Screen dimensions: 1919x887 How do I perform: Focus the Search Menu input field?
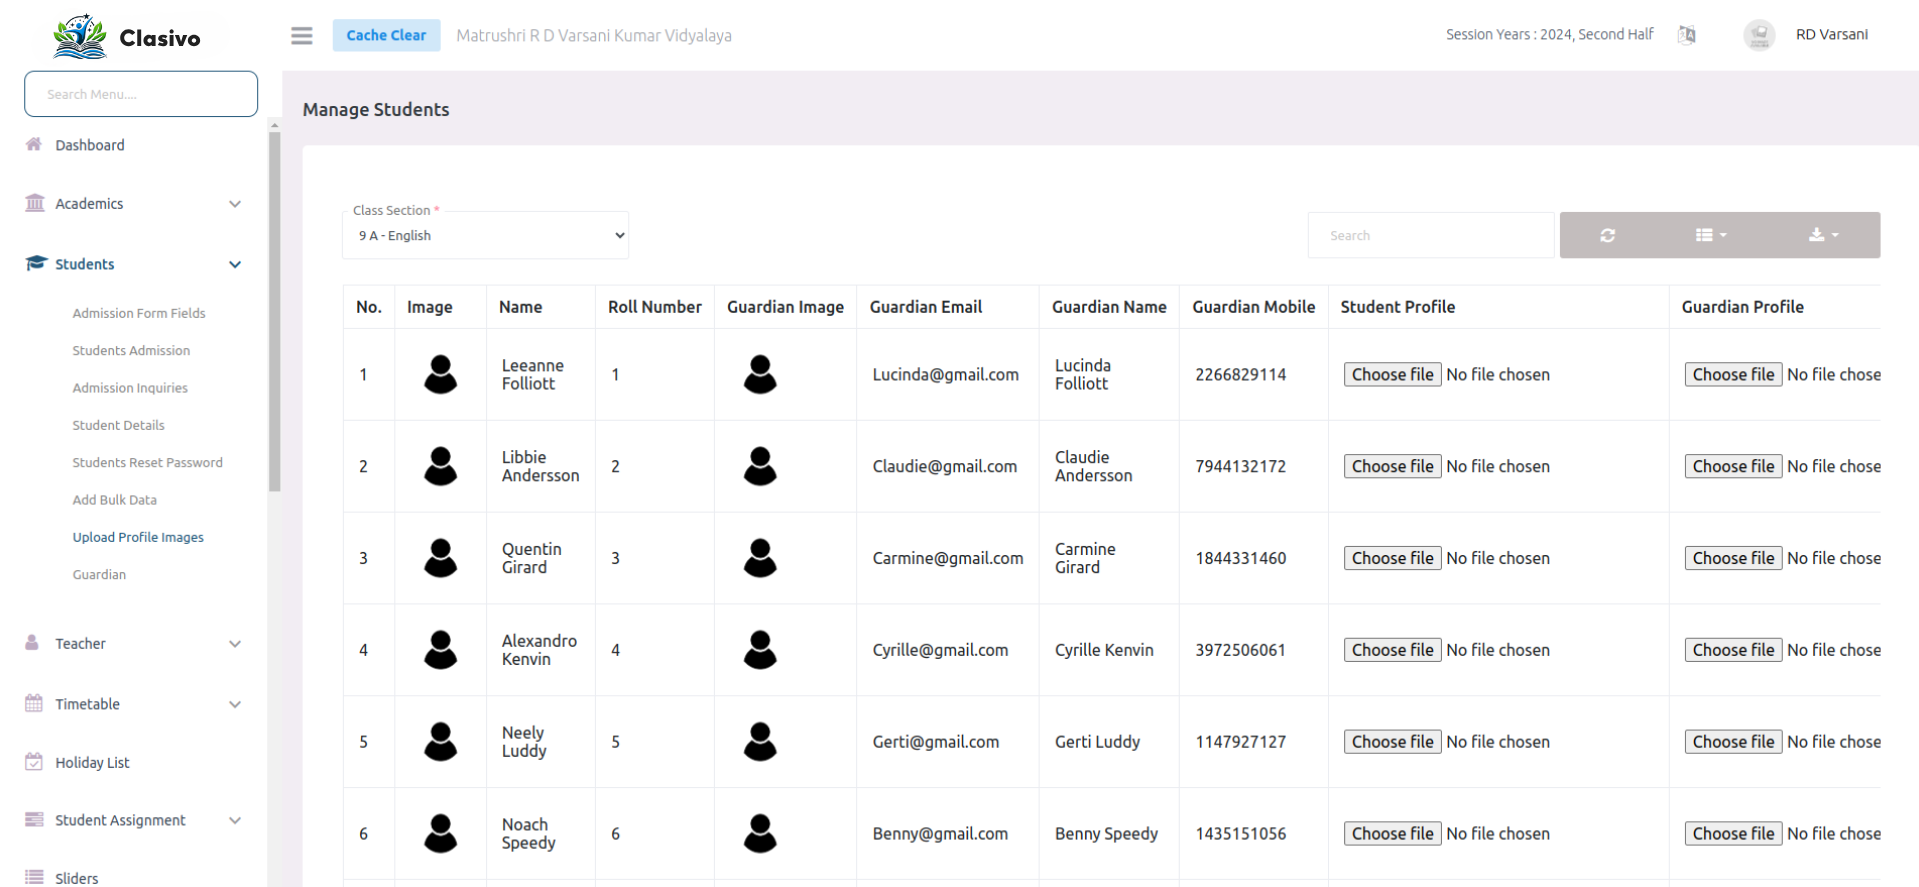click(x=141, y=94)
